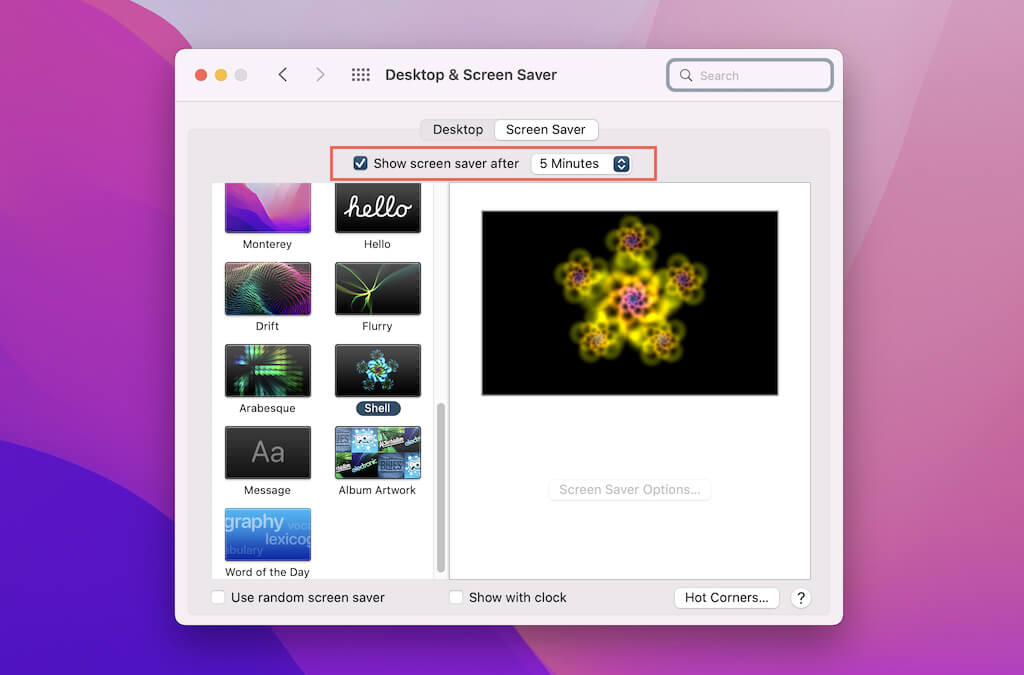Click the Shell screen saver thumbnail

click(377, 371)
